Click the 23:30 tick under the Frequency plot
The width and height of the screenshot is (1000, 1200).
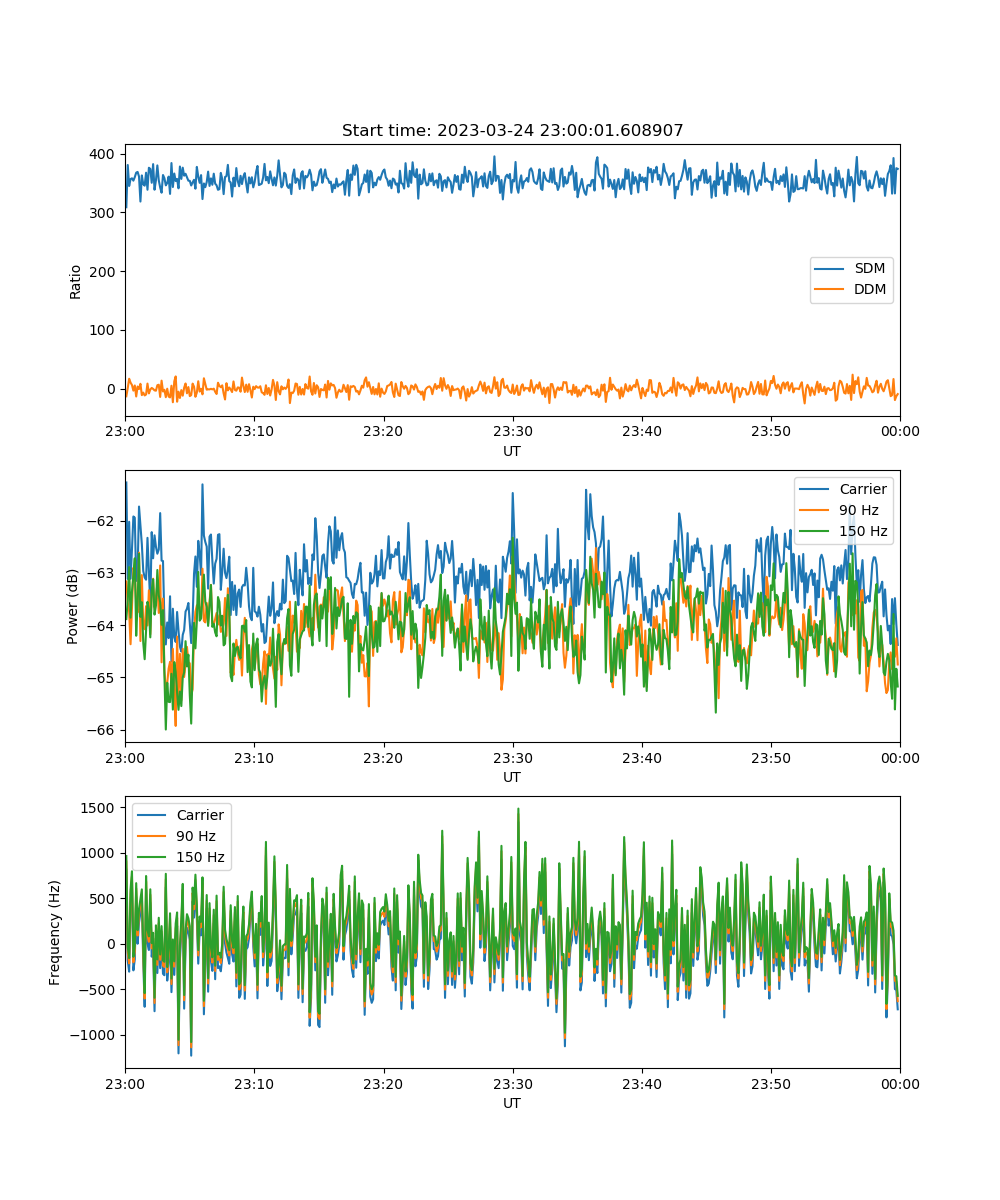point(512,1083)
